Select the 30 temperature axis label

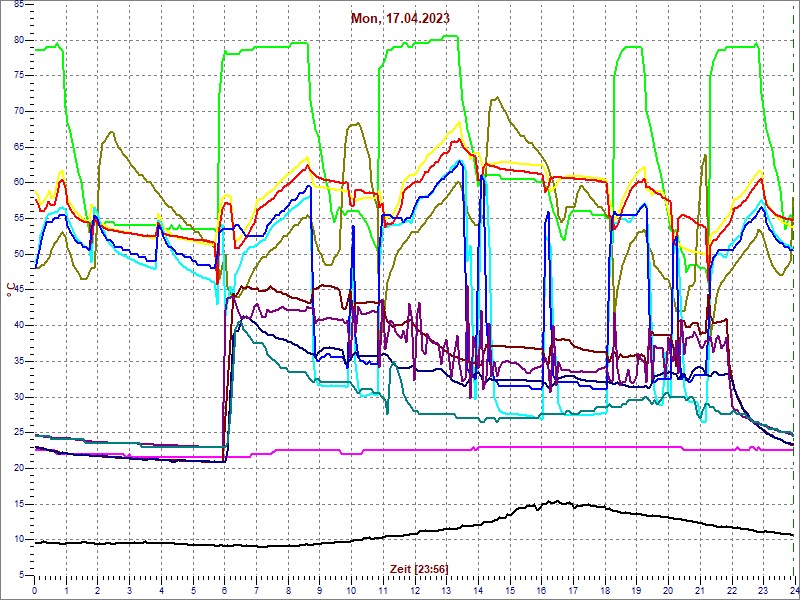coord(18,397)
